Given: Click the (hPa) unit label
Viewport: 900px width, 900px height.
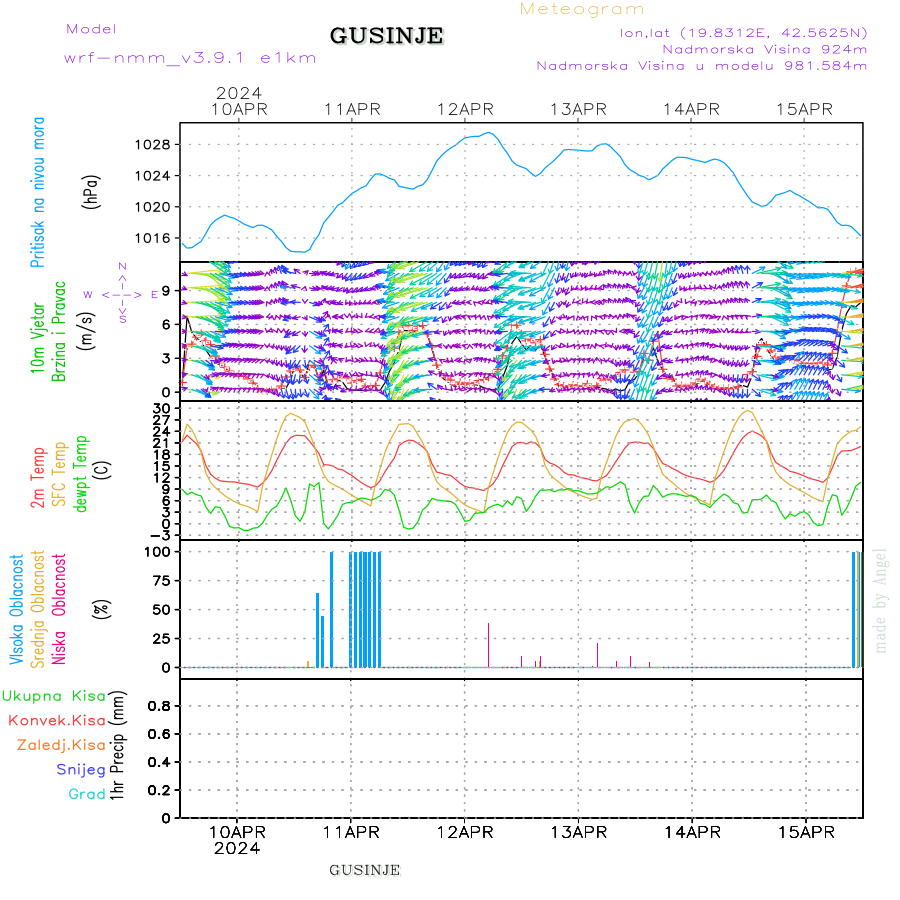Looking at the screenshot, I should pos(91,192).
